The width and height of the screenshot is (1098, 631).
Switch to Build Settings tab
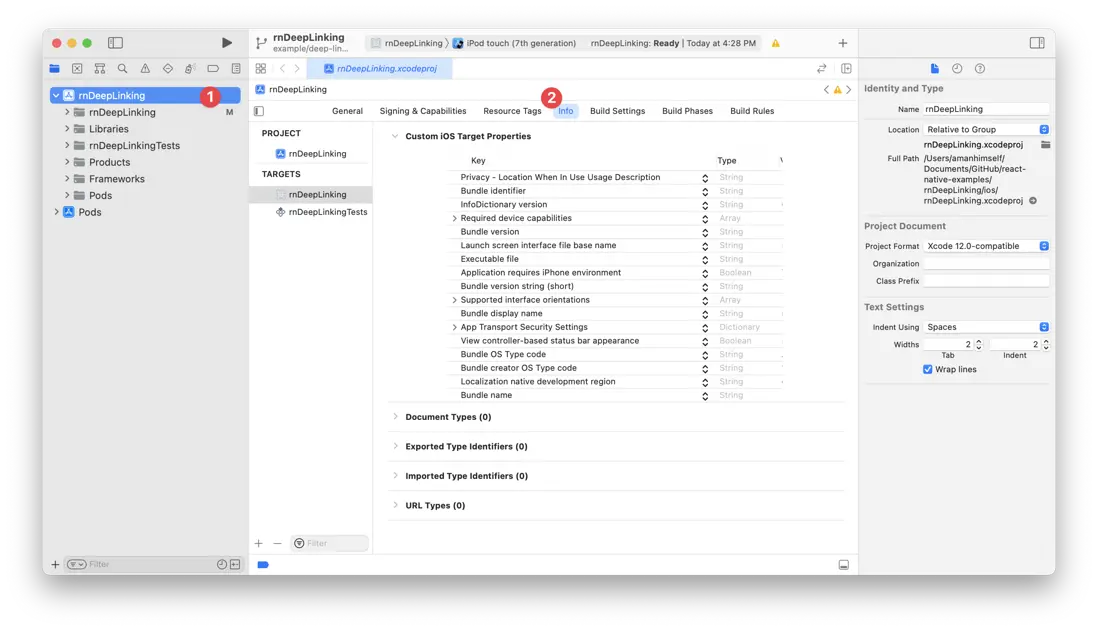click(618, 111)
